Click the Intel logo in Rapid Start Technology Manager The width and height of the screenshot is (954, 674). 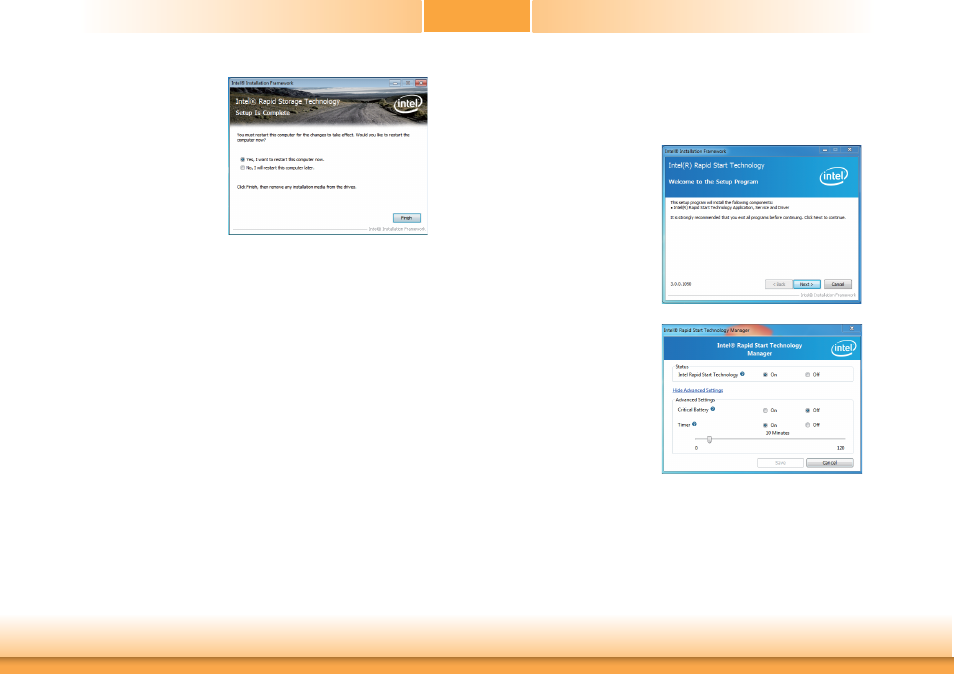(x=844, y=348)
